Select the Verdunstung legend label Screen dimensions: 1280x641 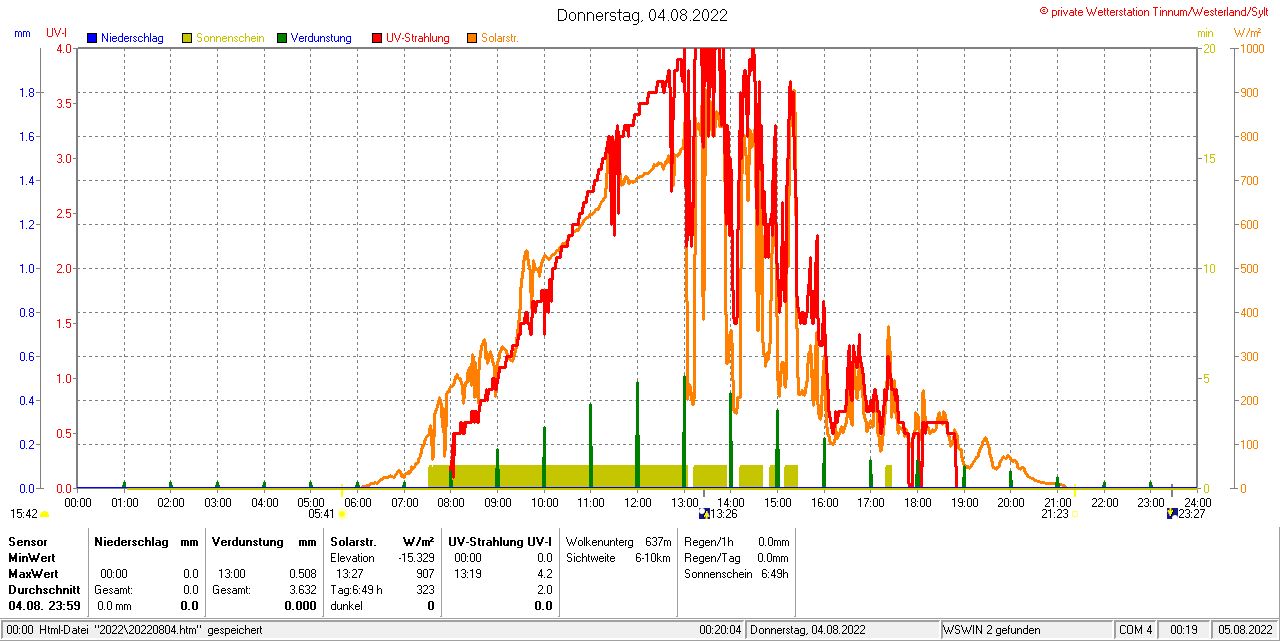pos(321,38)
